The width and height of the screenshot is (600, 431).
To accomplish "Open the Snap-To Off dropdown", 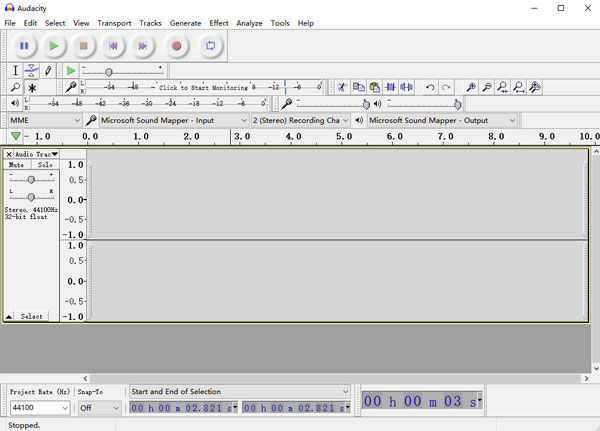I will coord(99,408).
